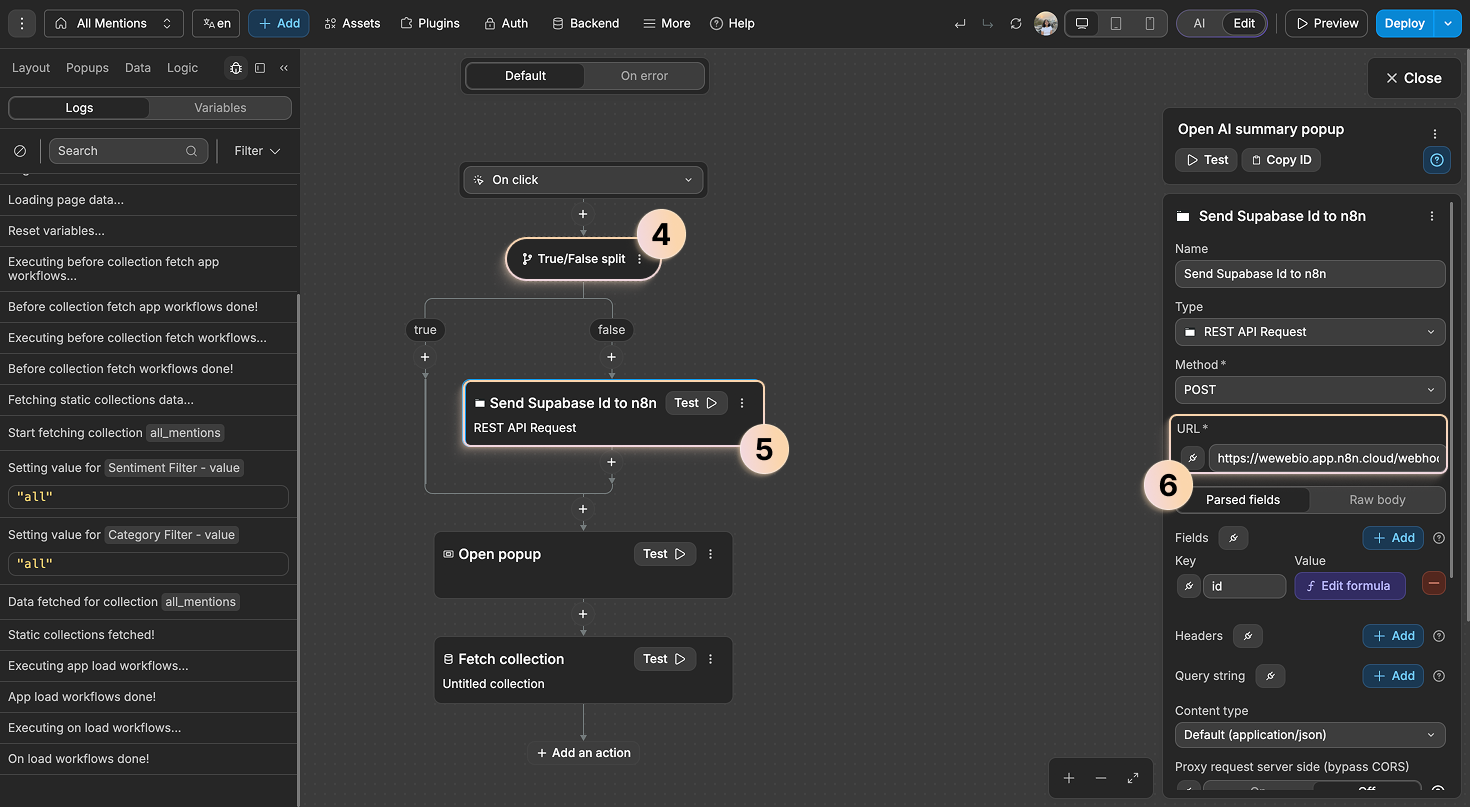The image size is (1470, 807).
Task: Click the refresh icon in the top bar
Action: pos(1016,23)
